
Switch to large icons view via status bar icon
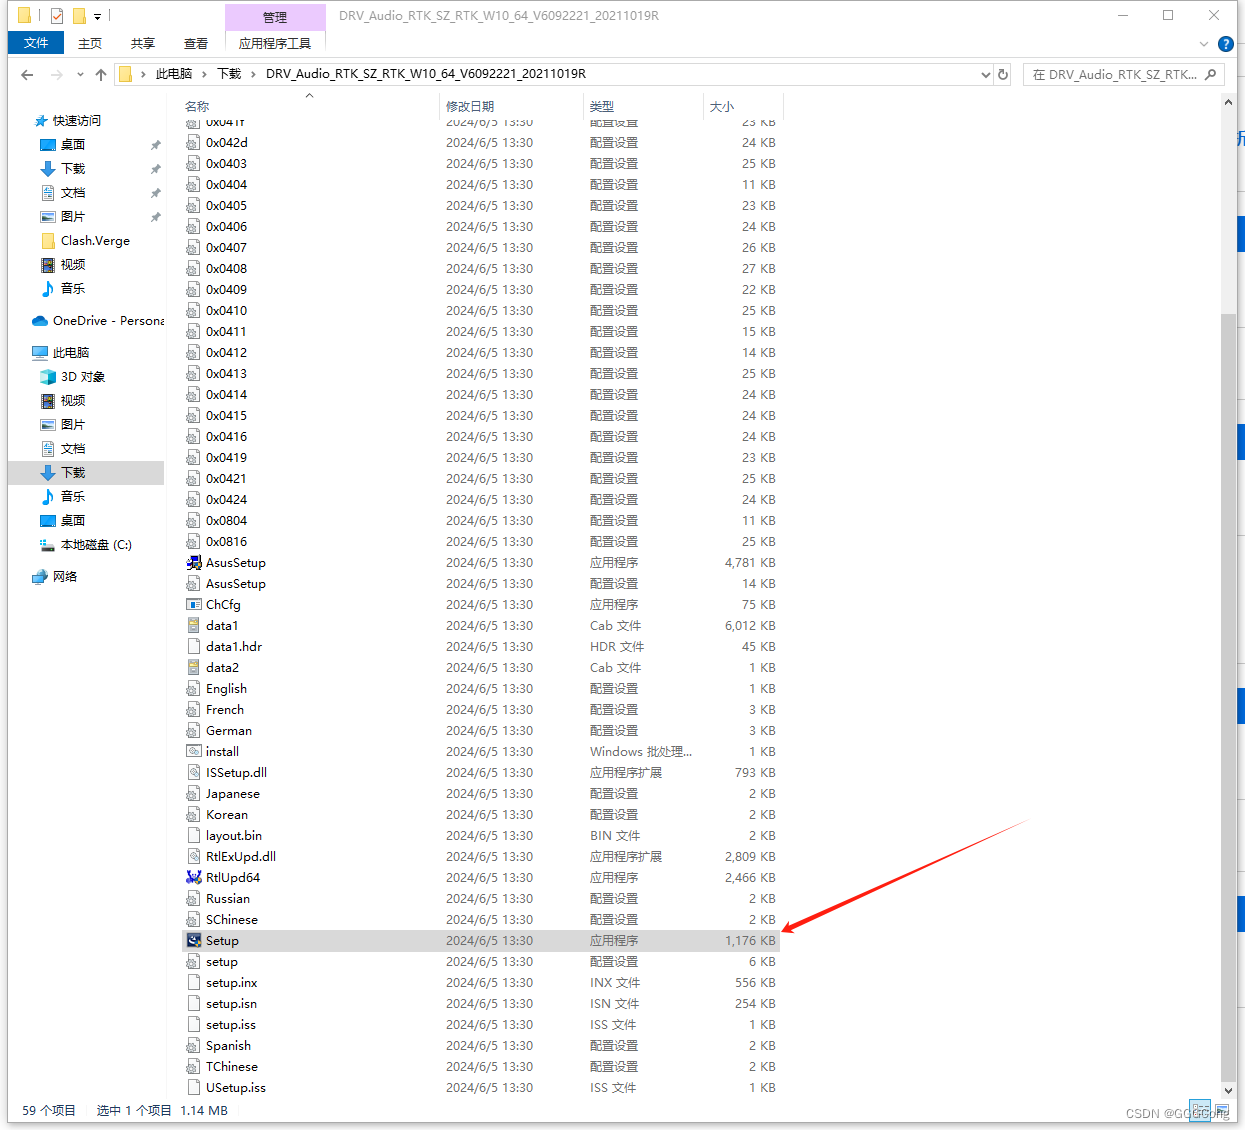pos(1221,1110)
